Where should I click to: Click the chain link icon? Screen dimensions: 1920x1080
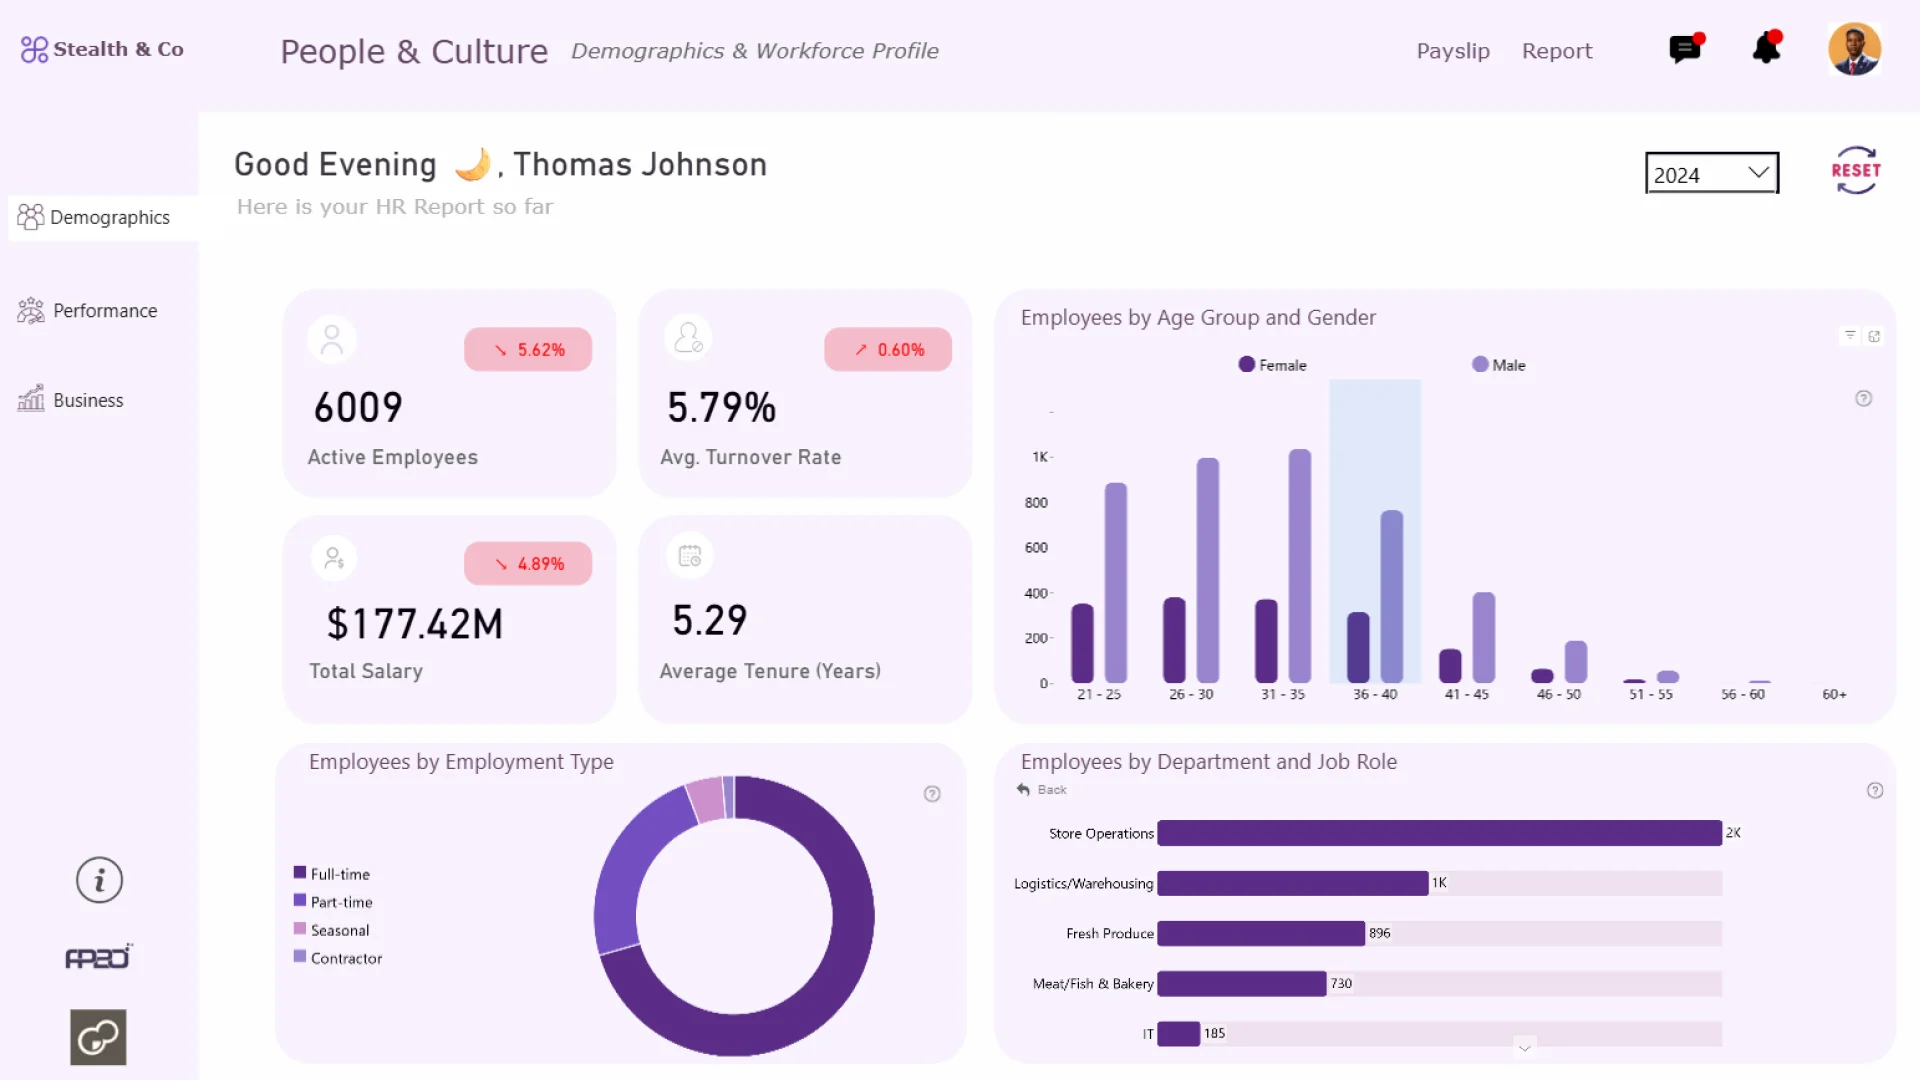point(98,1037)
